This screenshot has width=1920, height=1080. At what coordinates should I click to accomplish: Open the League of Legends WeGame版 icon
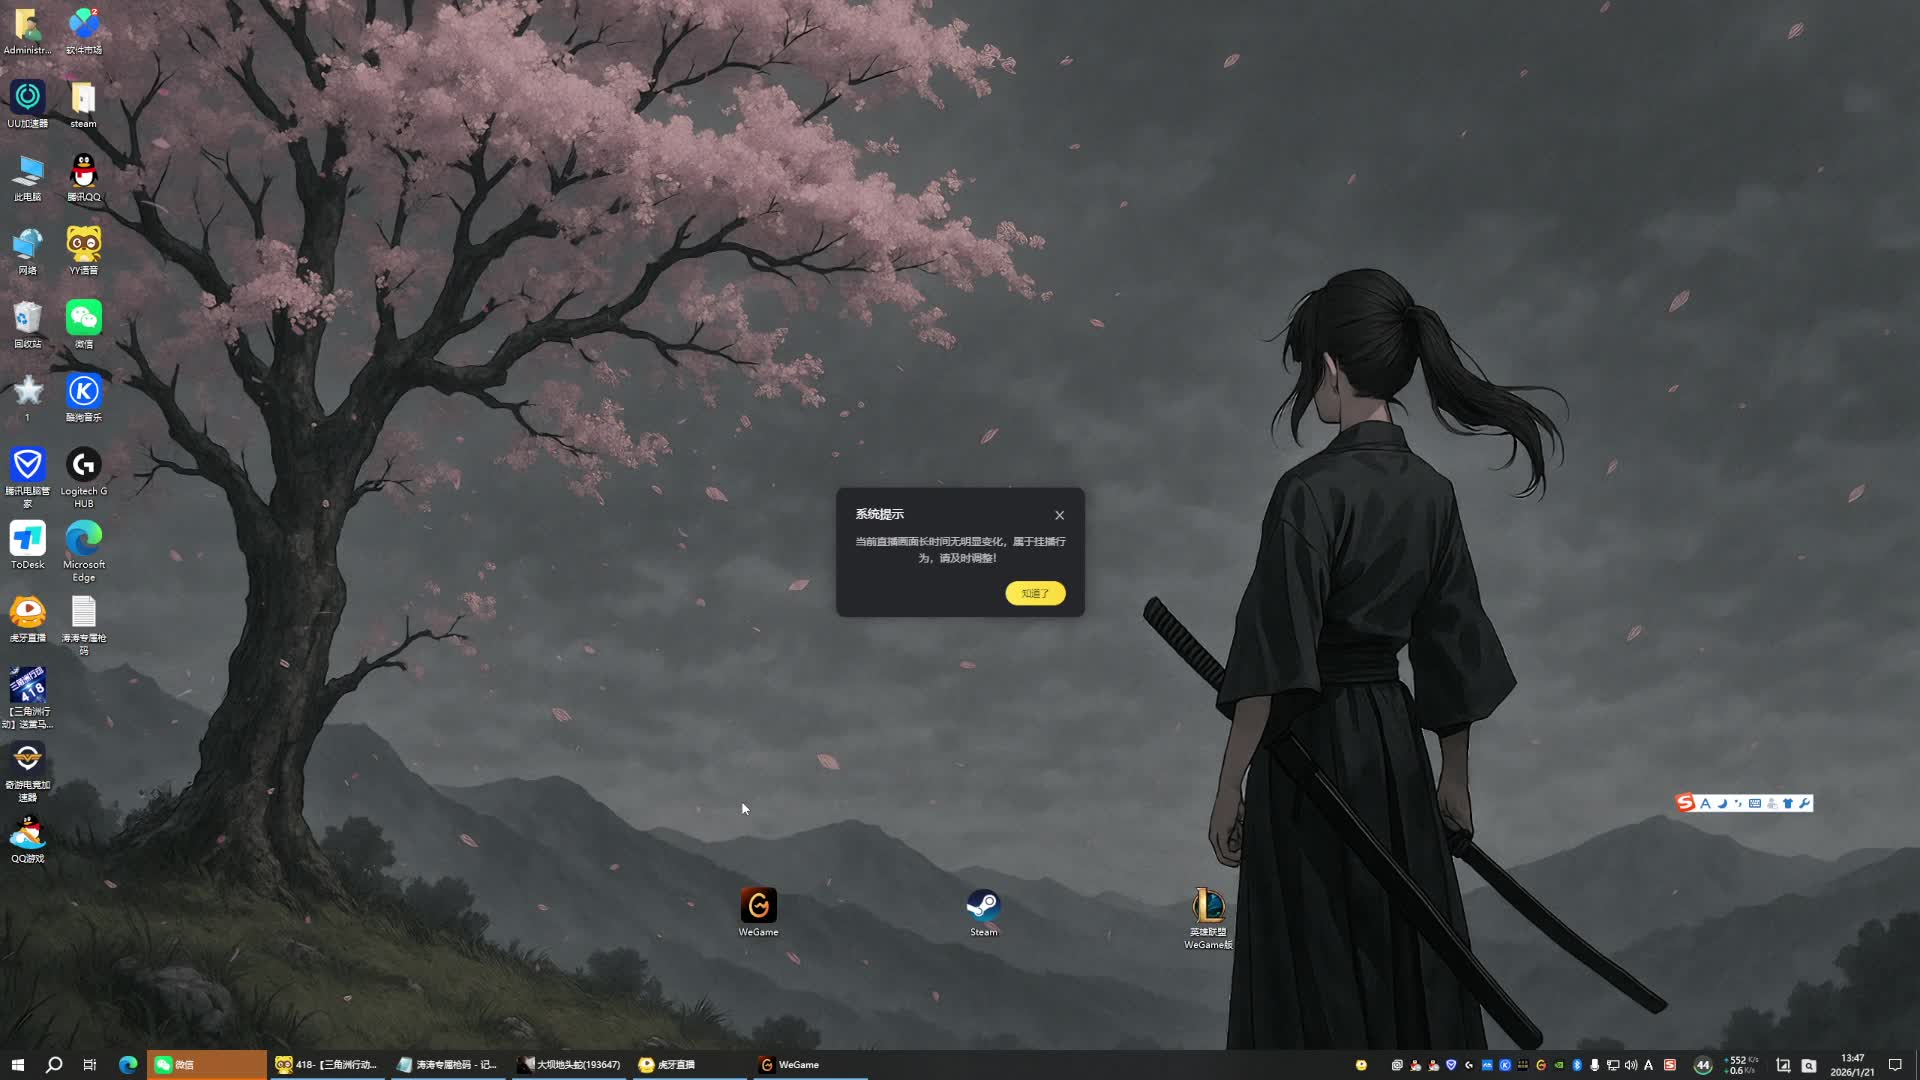tap(1208, 906)
